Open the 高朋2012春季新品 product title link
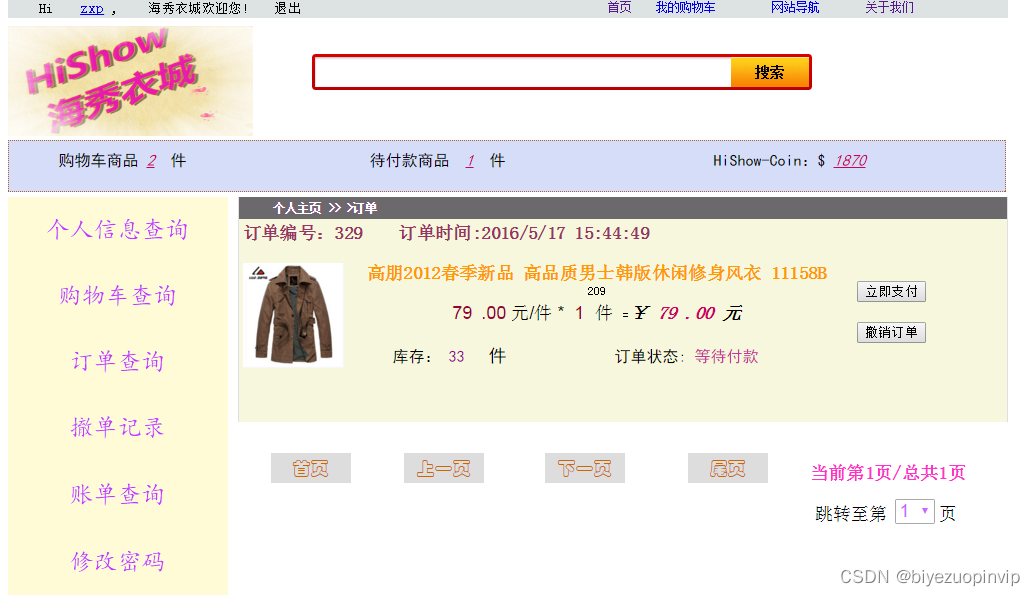 click(597, 273)
